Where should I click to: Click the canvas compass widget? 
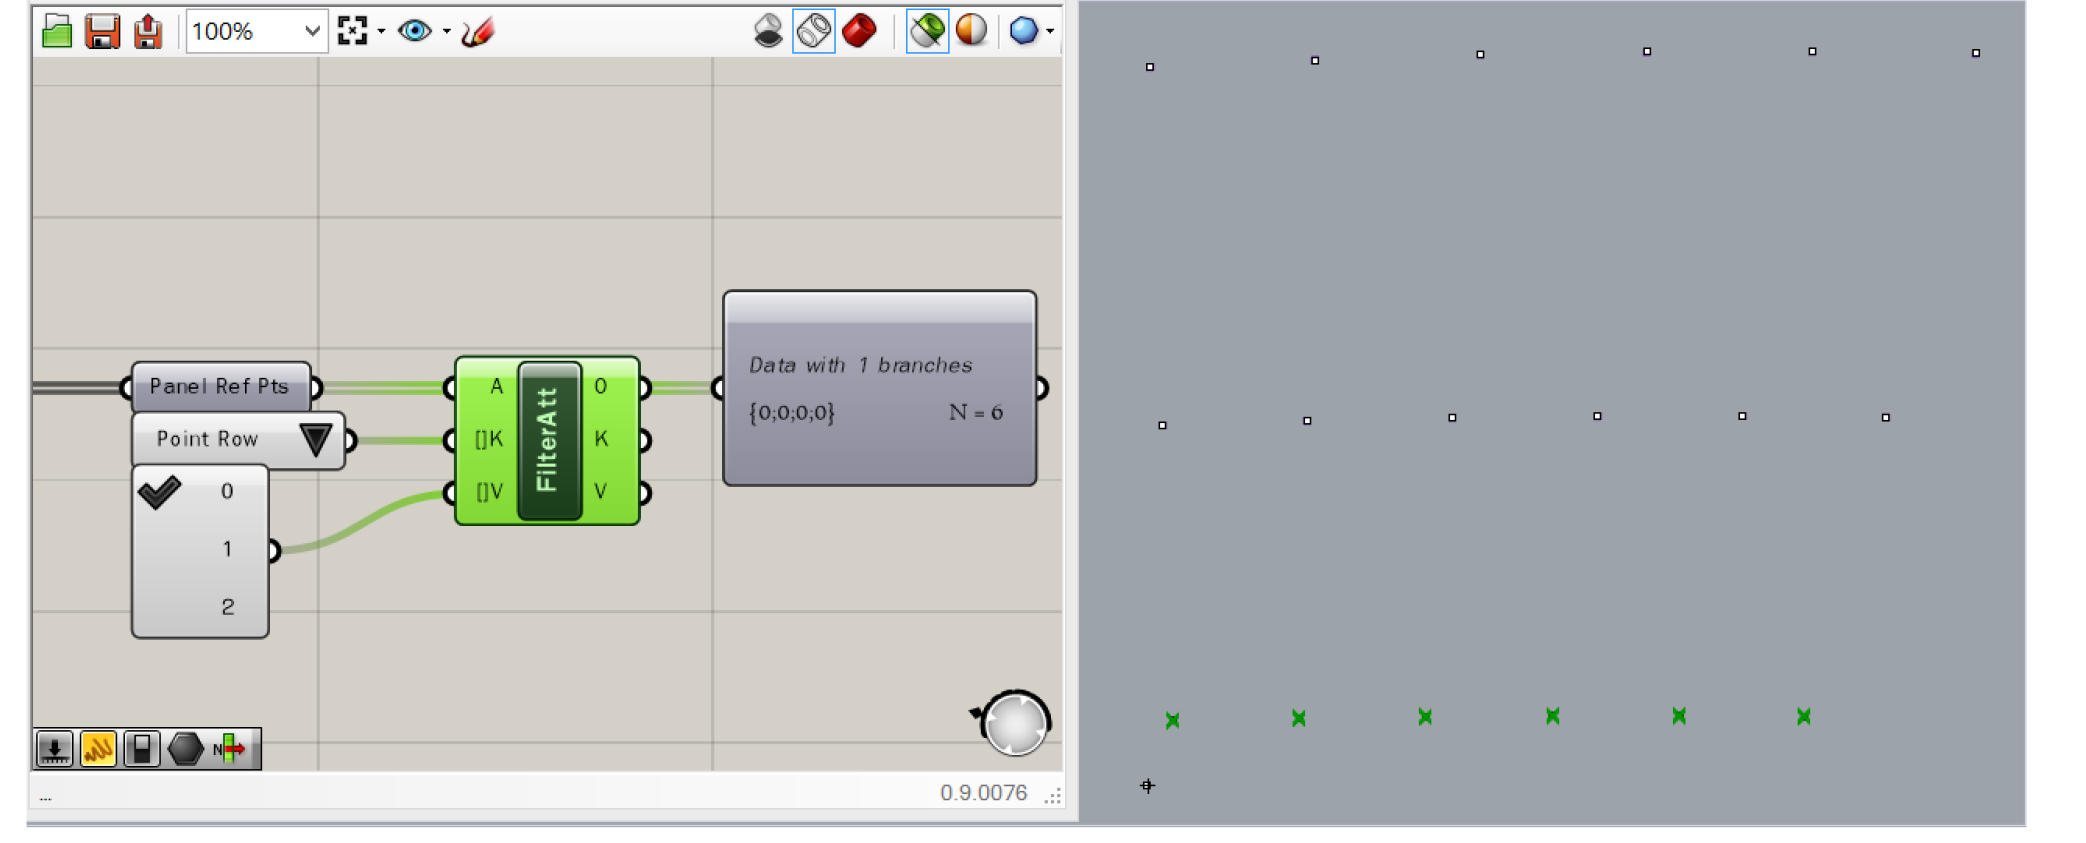(x=1014, y=723)
